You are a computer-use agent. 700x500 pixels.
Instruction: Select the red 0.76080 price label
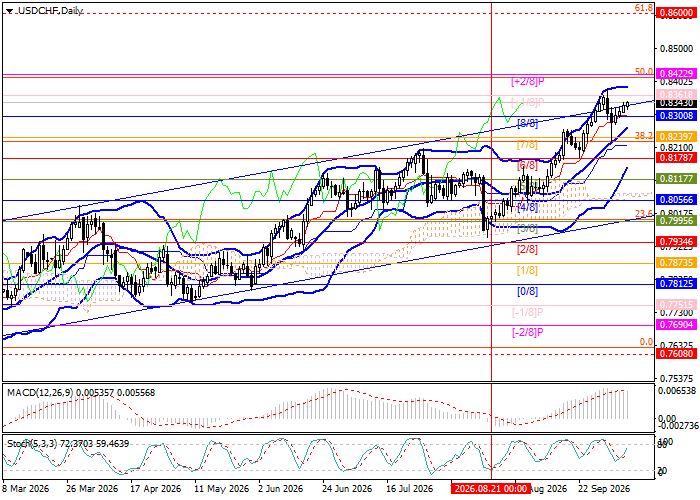click(676, 354)
